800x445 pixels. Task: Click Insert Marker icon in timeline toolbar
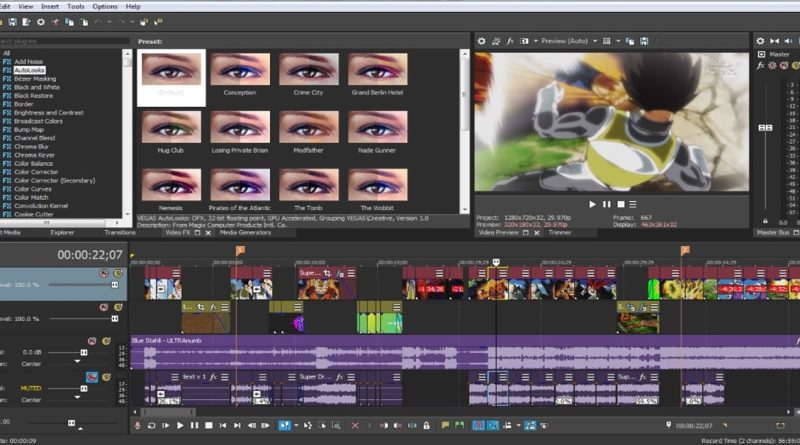[445, 425]
